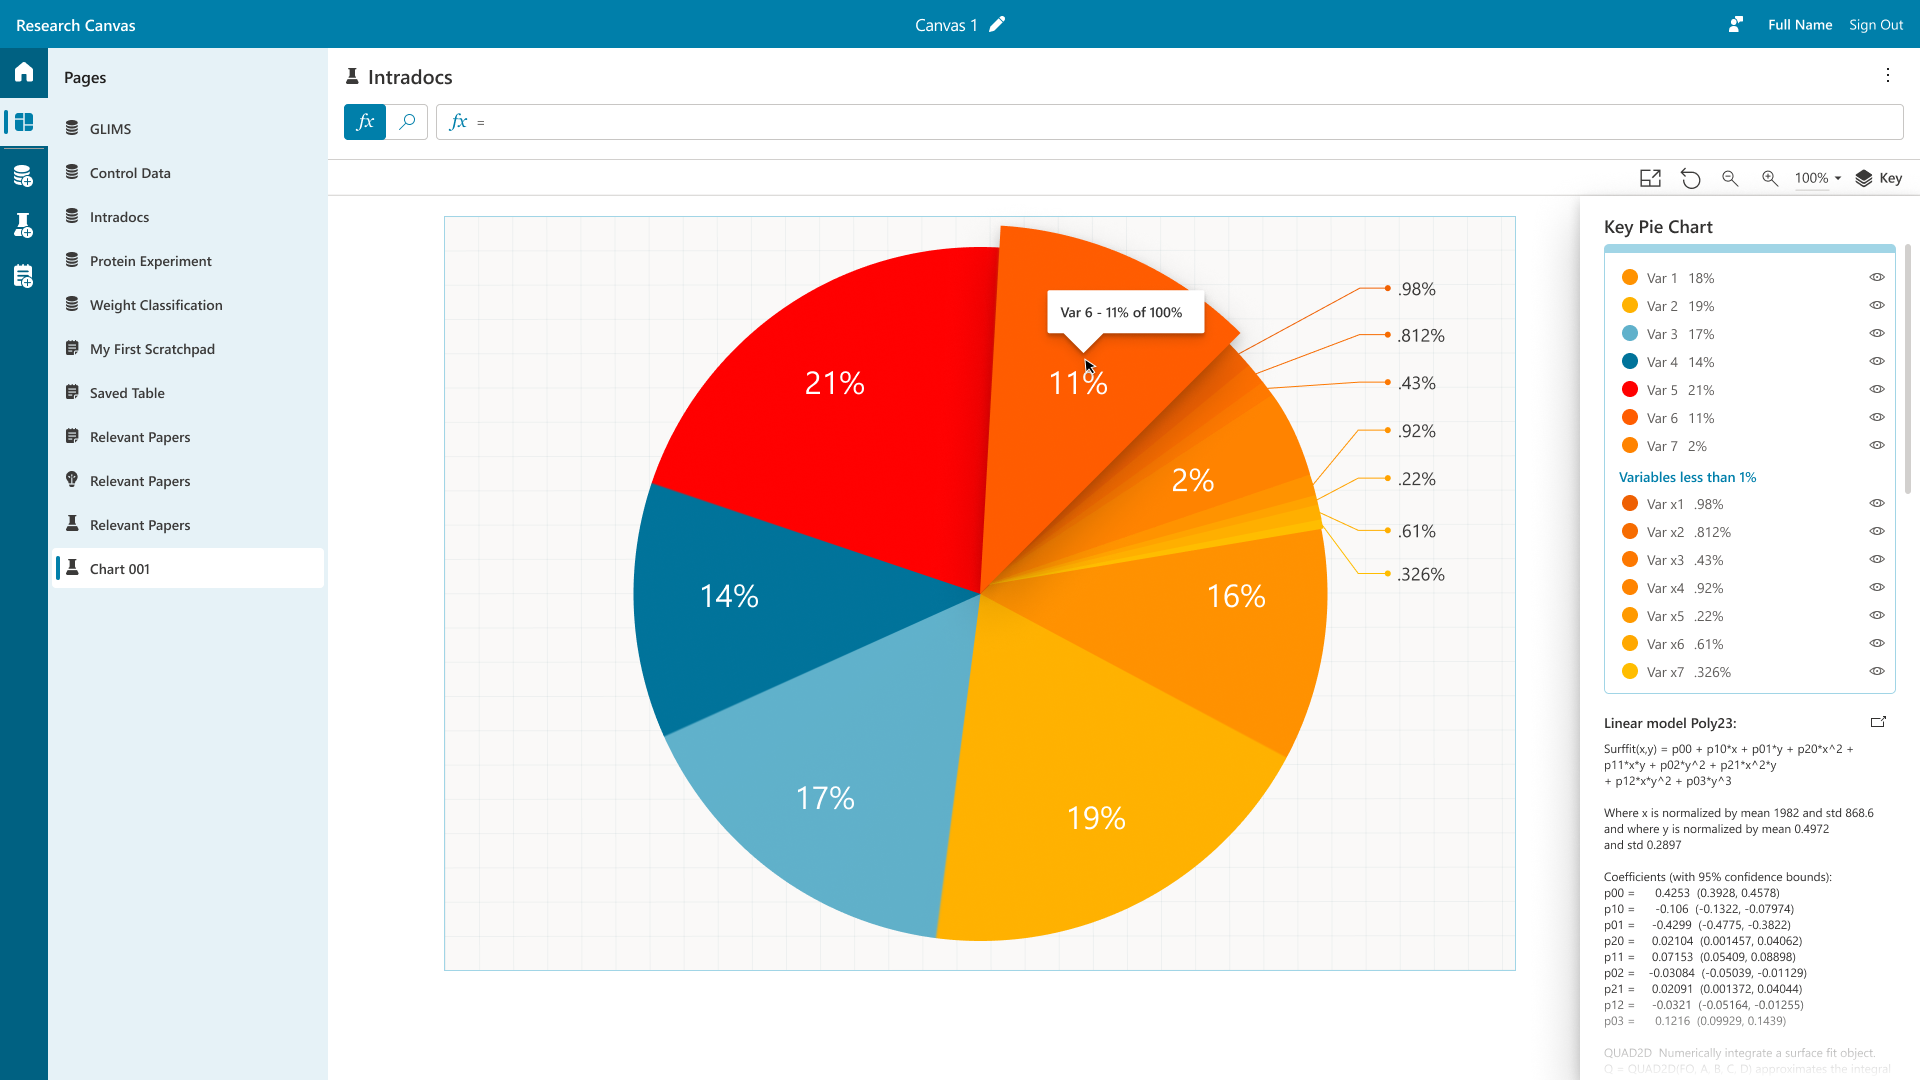Click the pencil icon to rename Canvas 1

point(997,25)
